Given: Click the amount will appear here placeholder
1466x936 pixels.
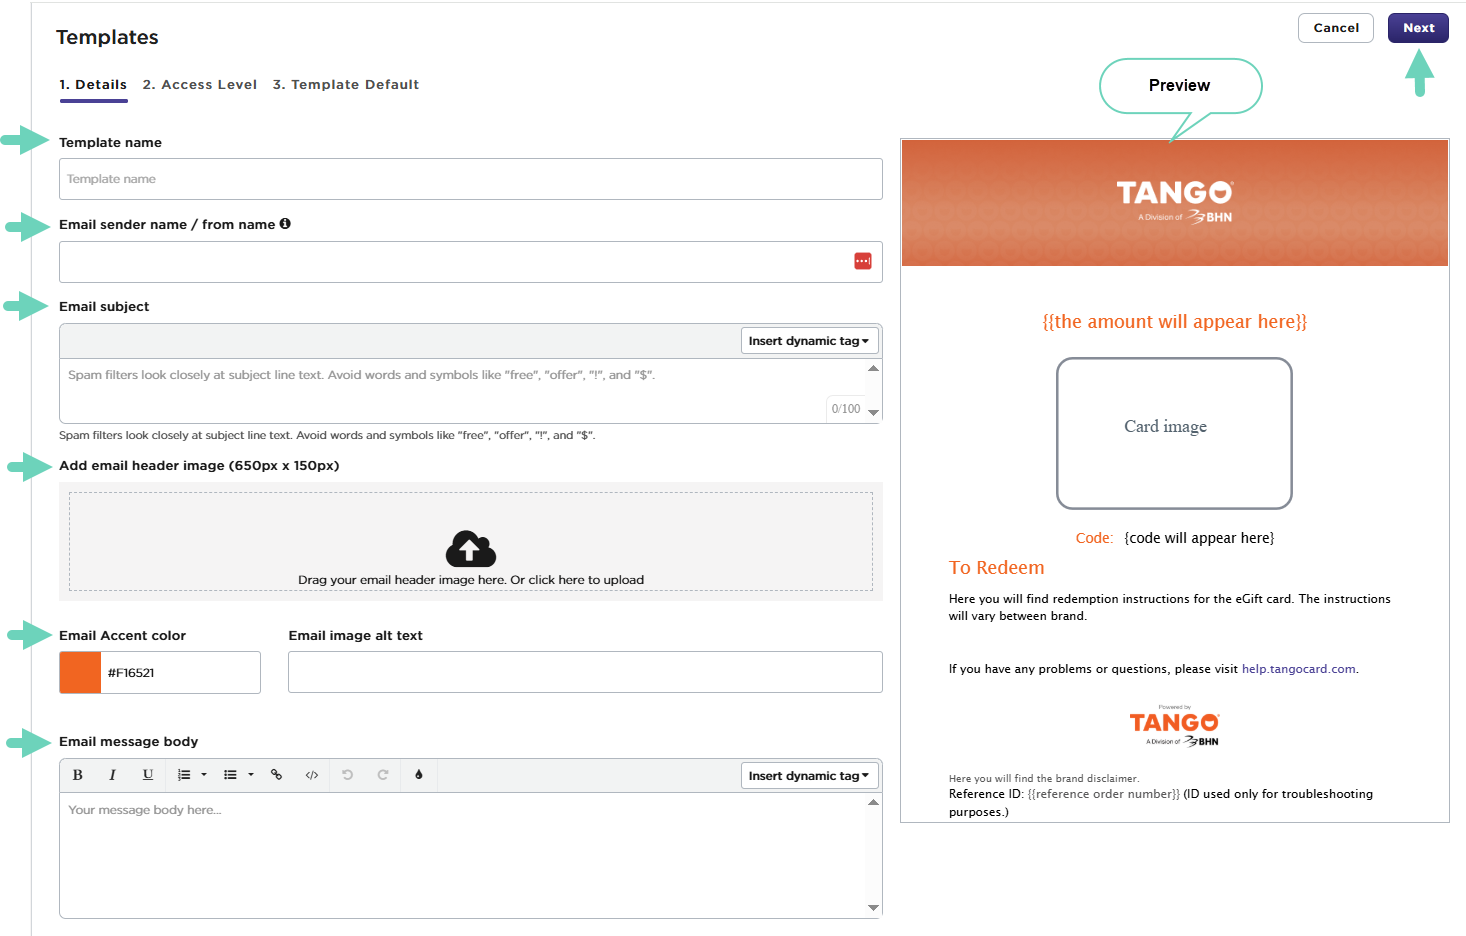Looking at the screenshot, I should click(1175, 321).
